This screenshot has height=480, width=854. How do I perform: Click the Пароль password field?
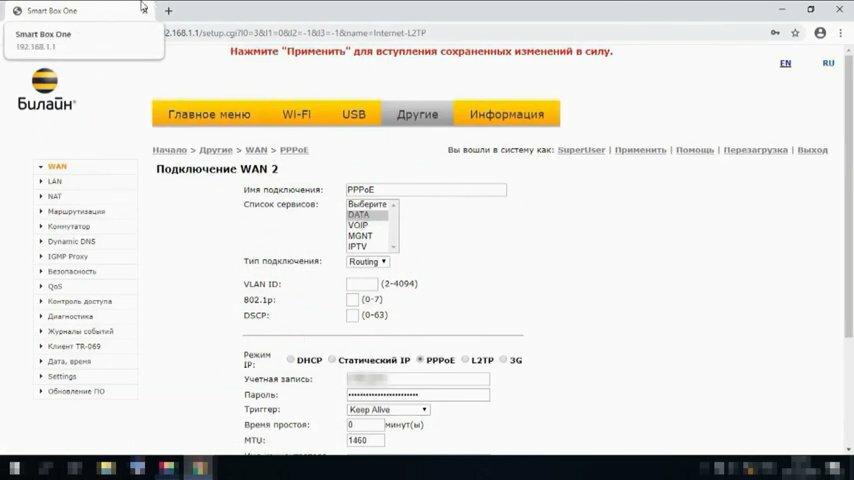coord(418,394)
